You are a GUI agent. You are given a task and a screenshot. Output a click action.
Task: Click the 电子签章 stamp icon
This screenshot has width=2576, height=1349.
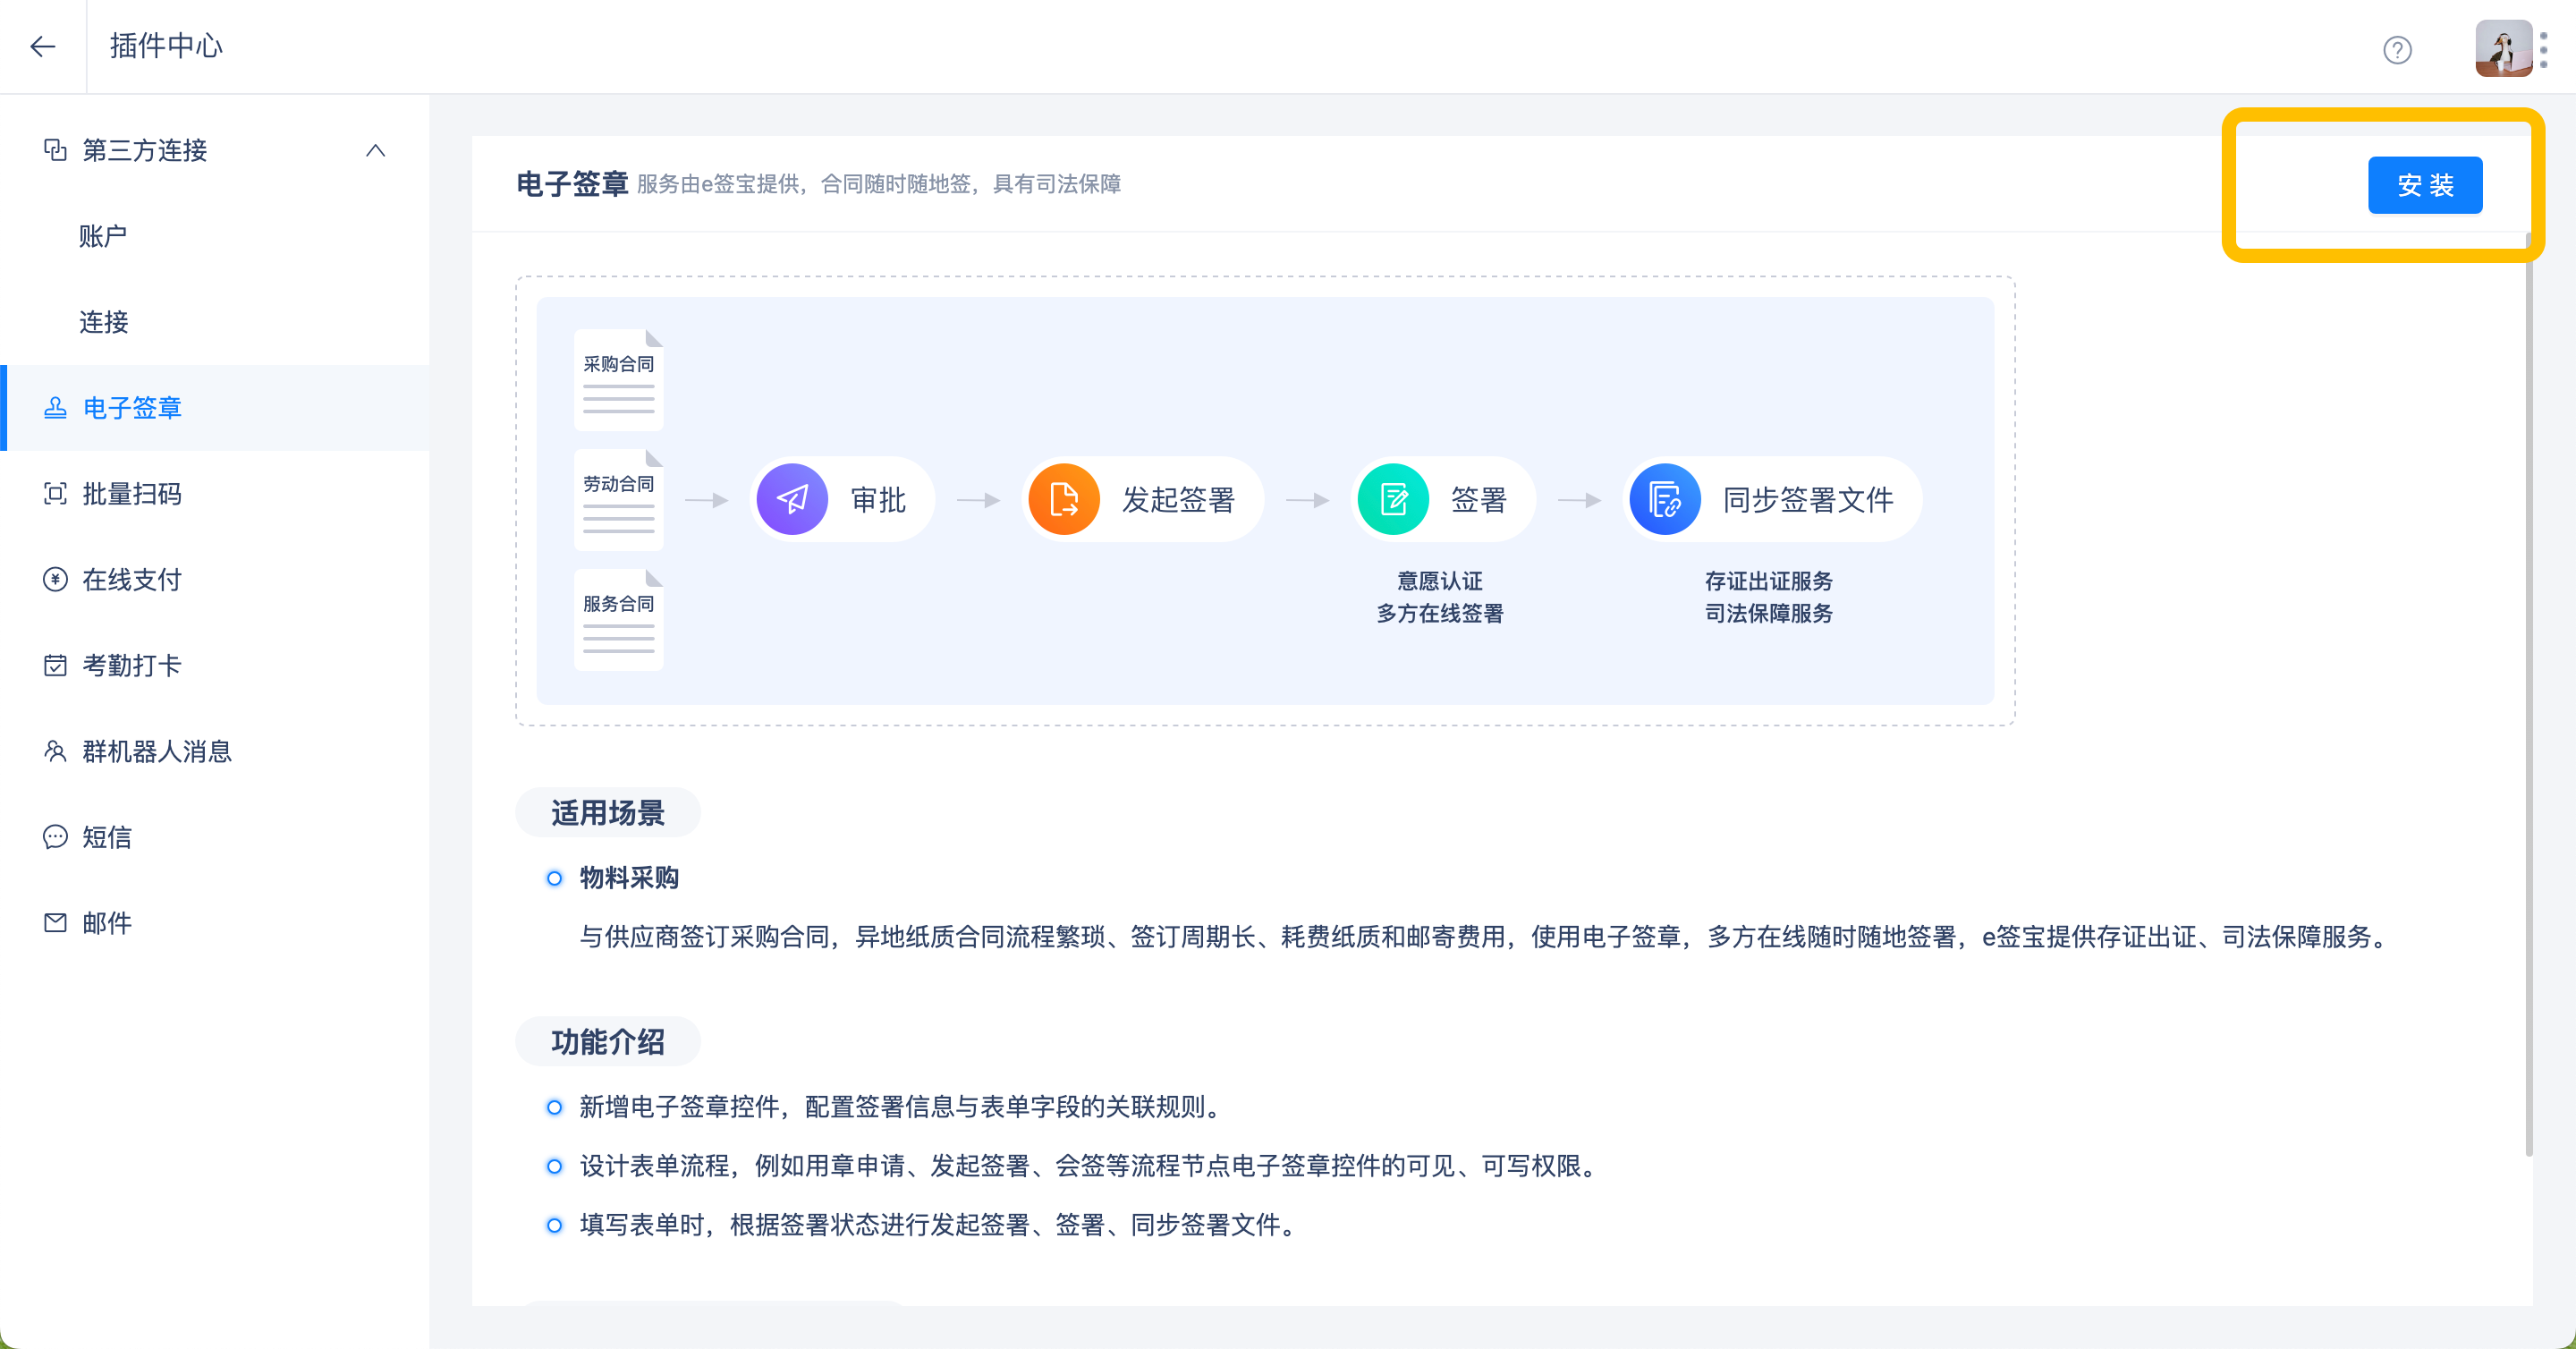55,408
